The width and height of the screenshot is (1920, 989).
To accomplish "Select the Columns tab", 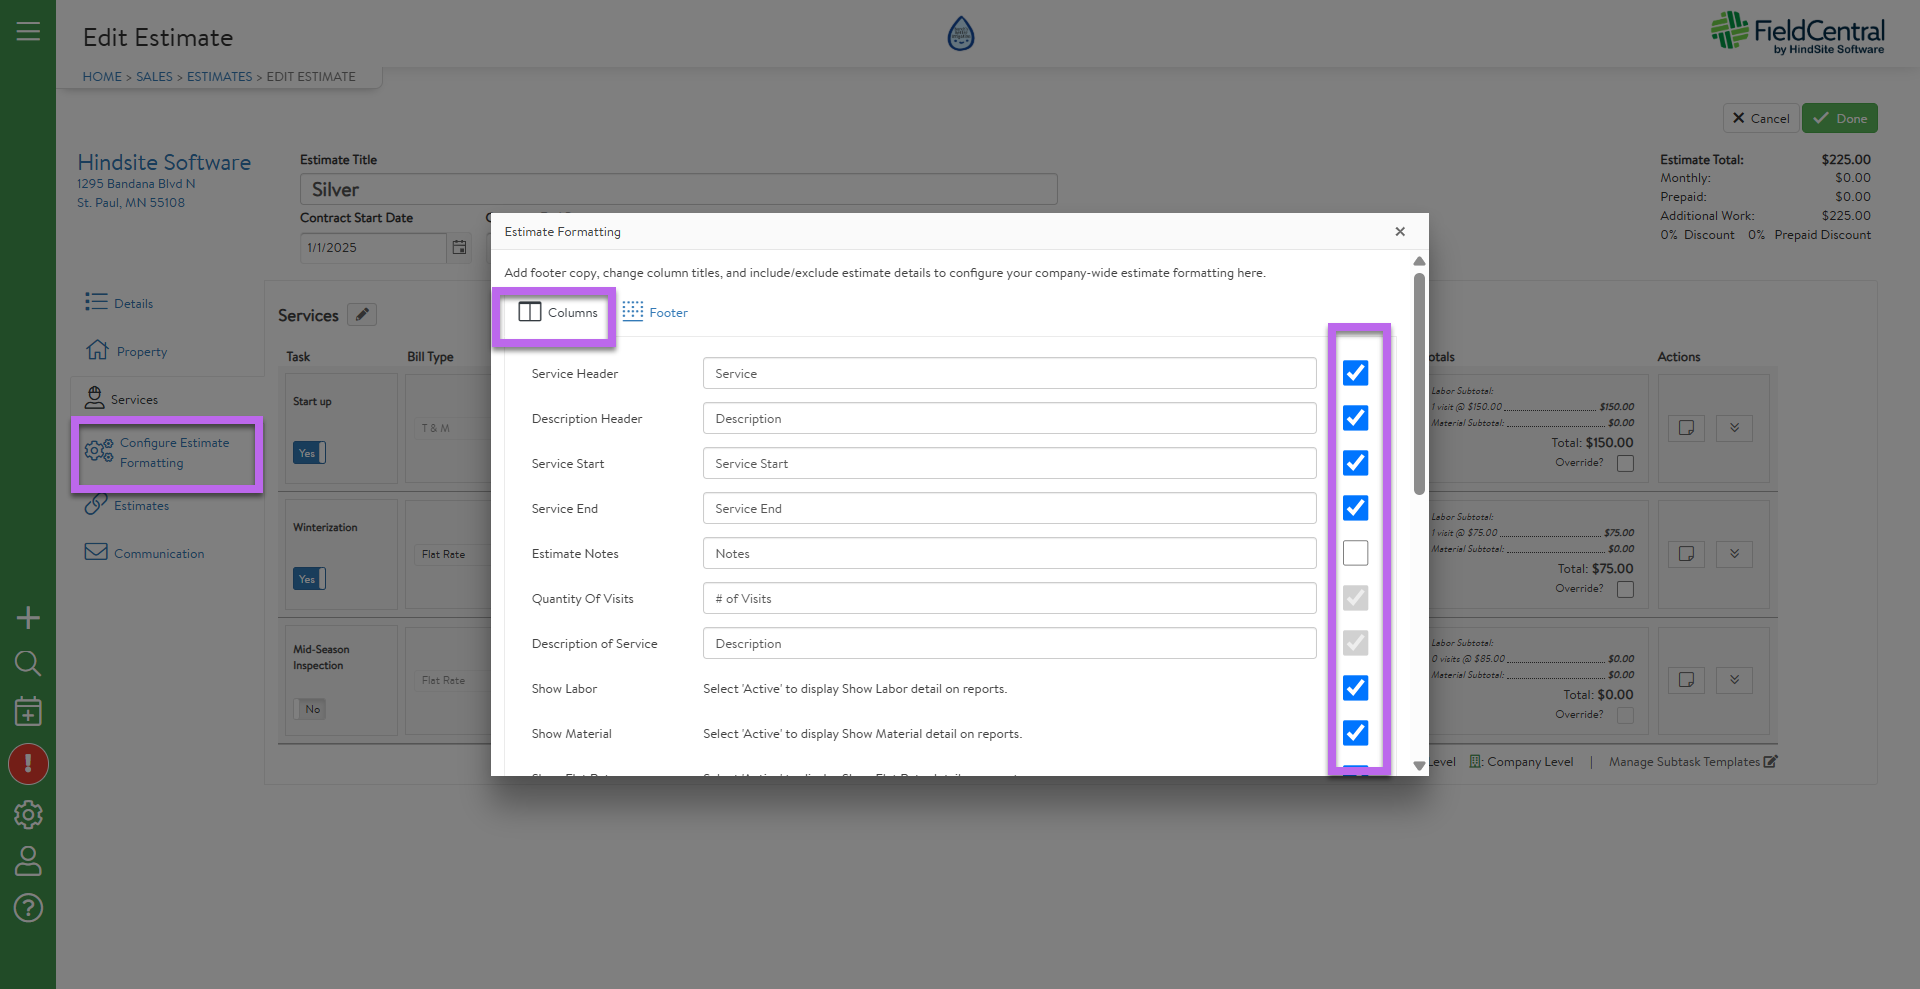I will [x=558, y=313].
